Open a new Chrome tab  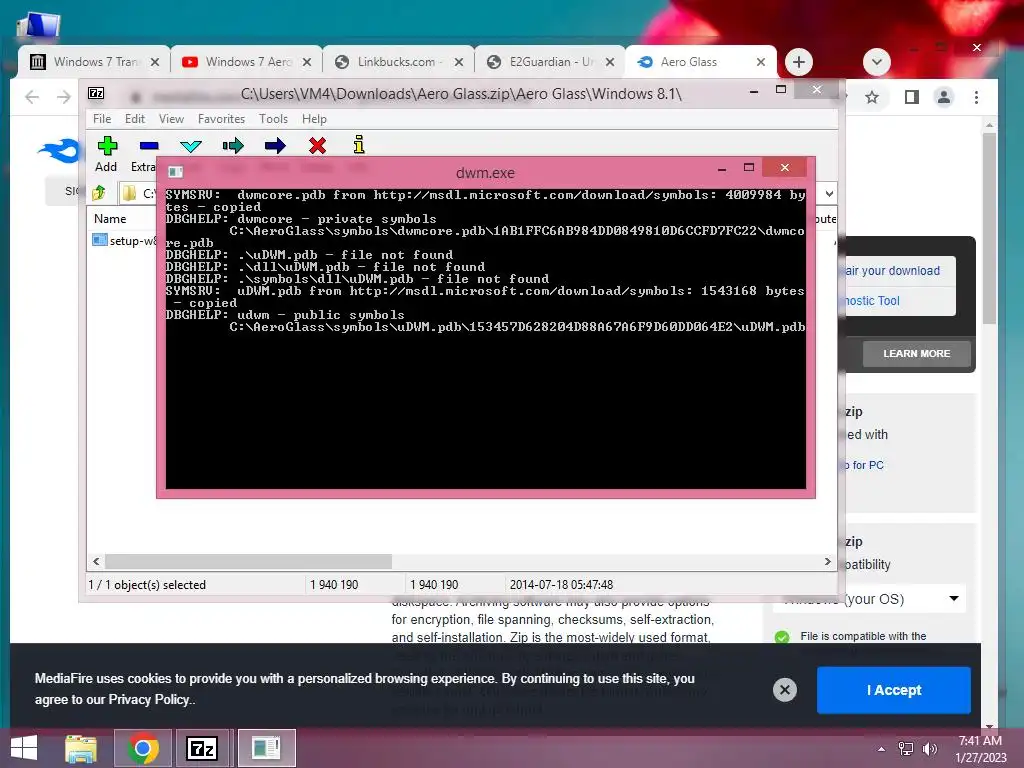coord(798,62)
